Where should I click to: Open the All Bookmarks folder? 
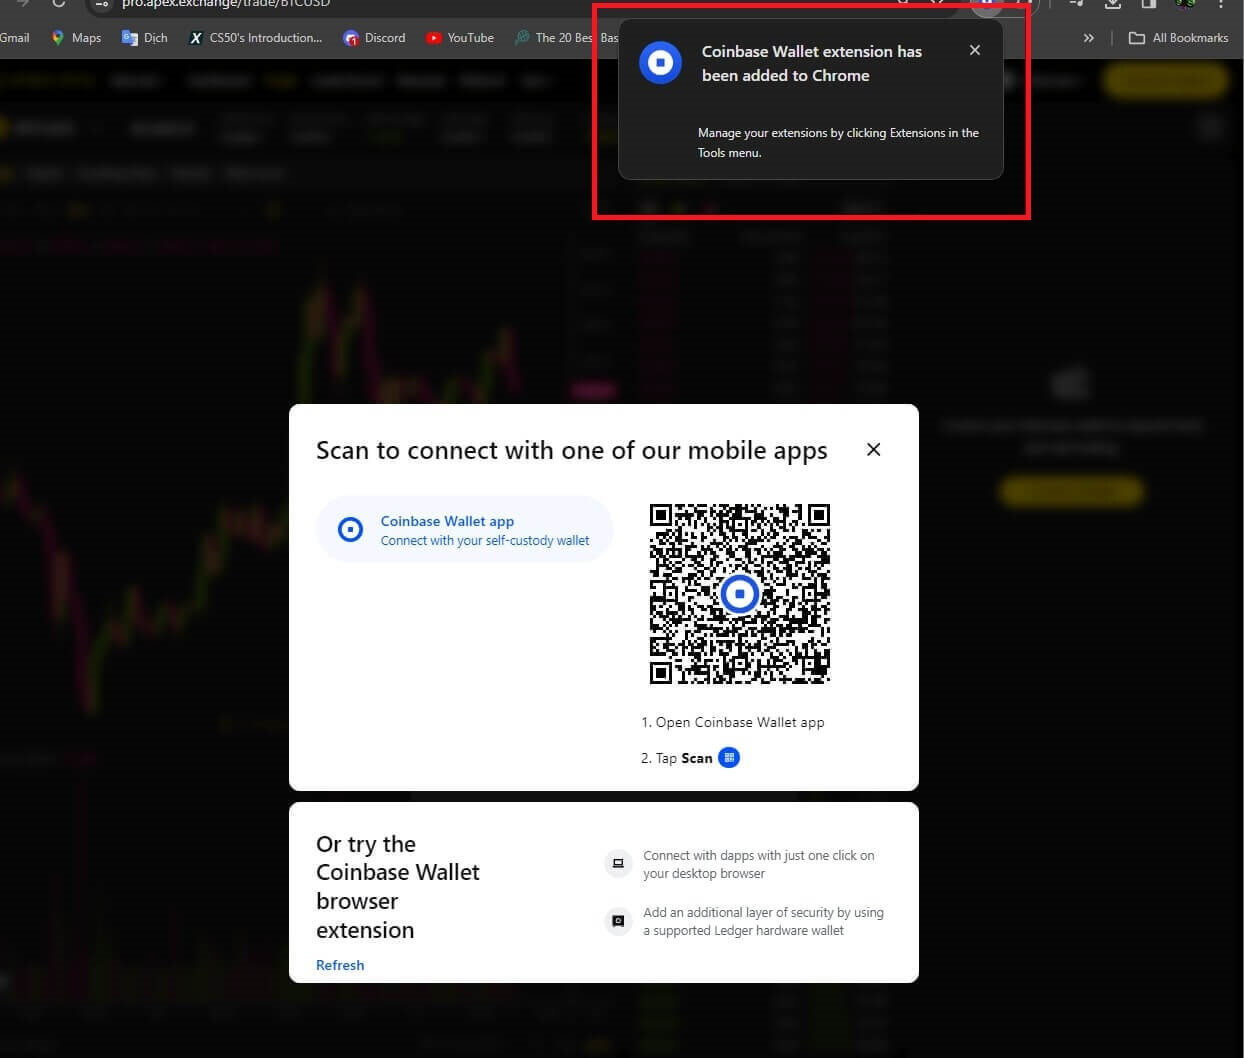(x=1178, y=38)
